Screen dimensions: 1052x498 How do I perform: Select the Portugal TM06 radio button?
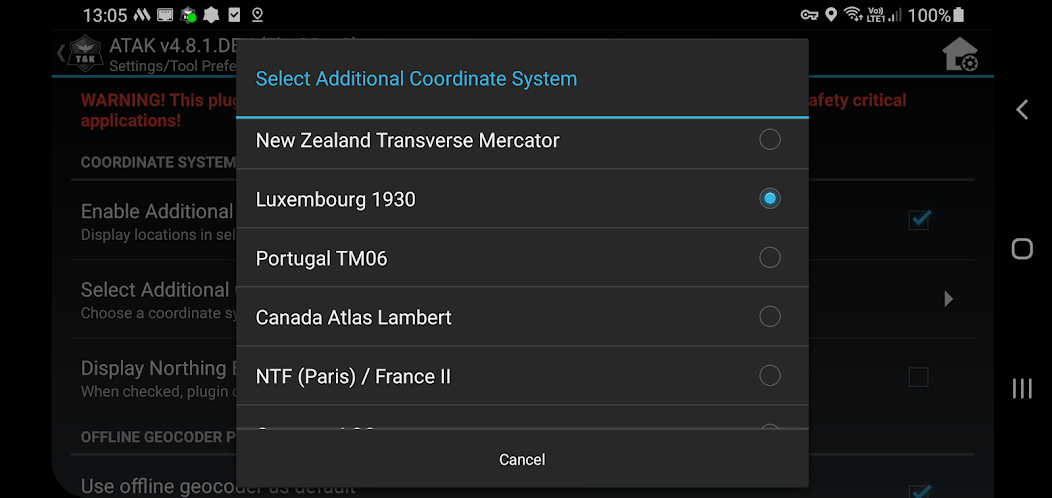point(769,258)
